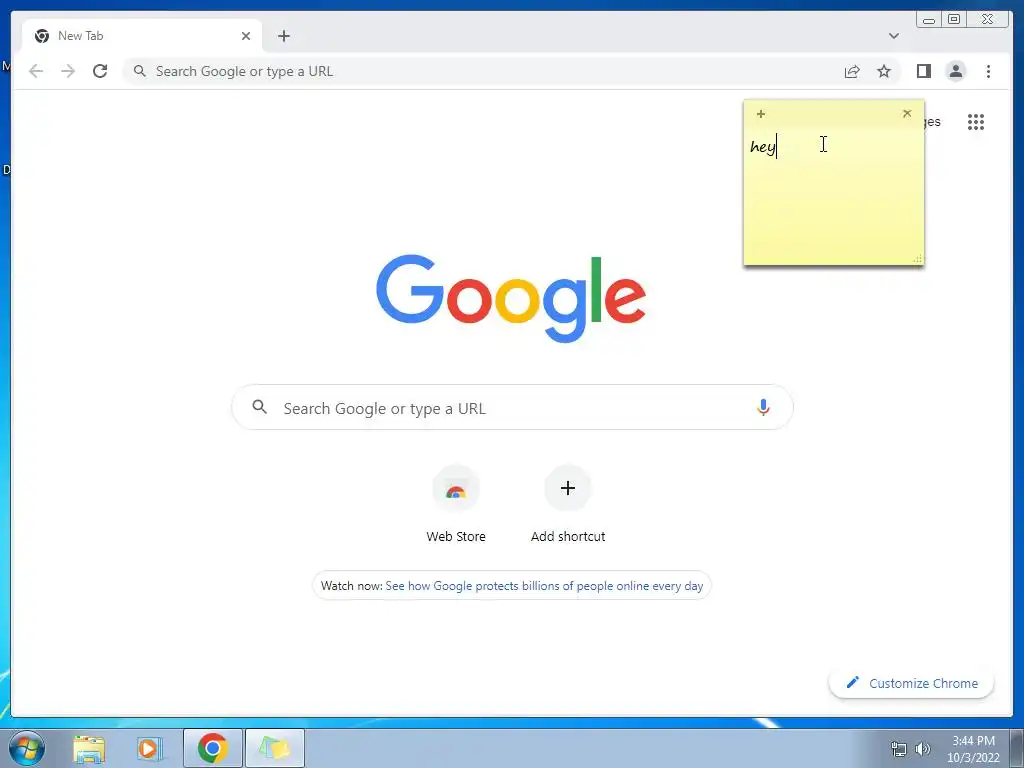Click the magnifier icon in Google search box
This screenshot has height=768, width=1024.
pos(259,407)
